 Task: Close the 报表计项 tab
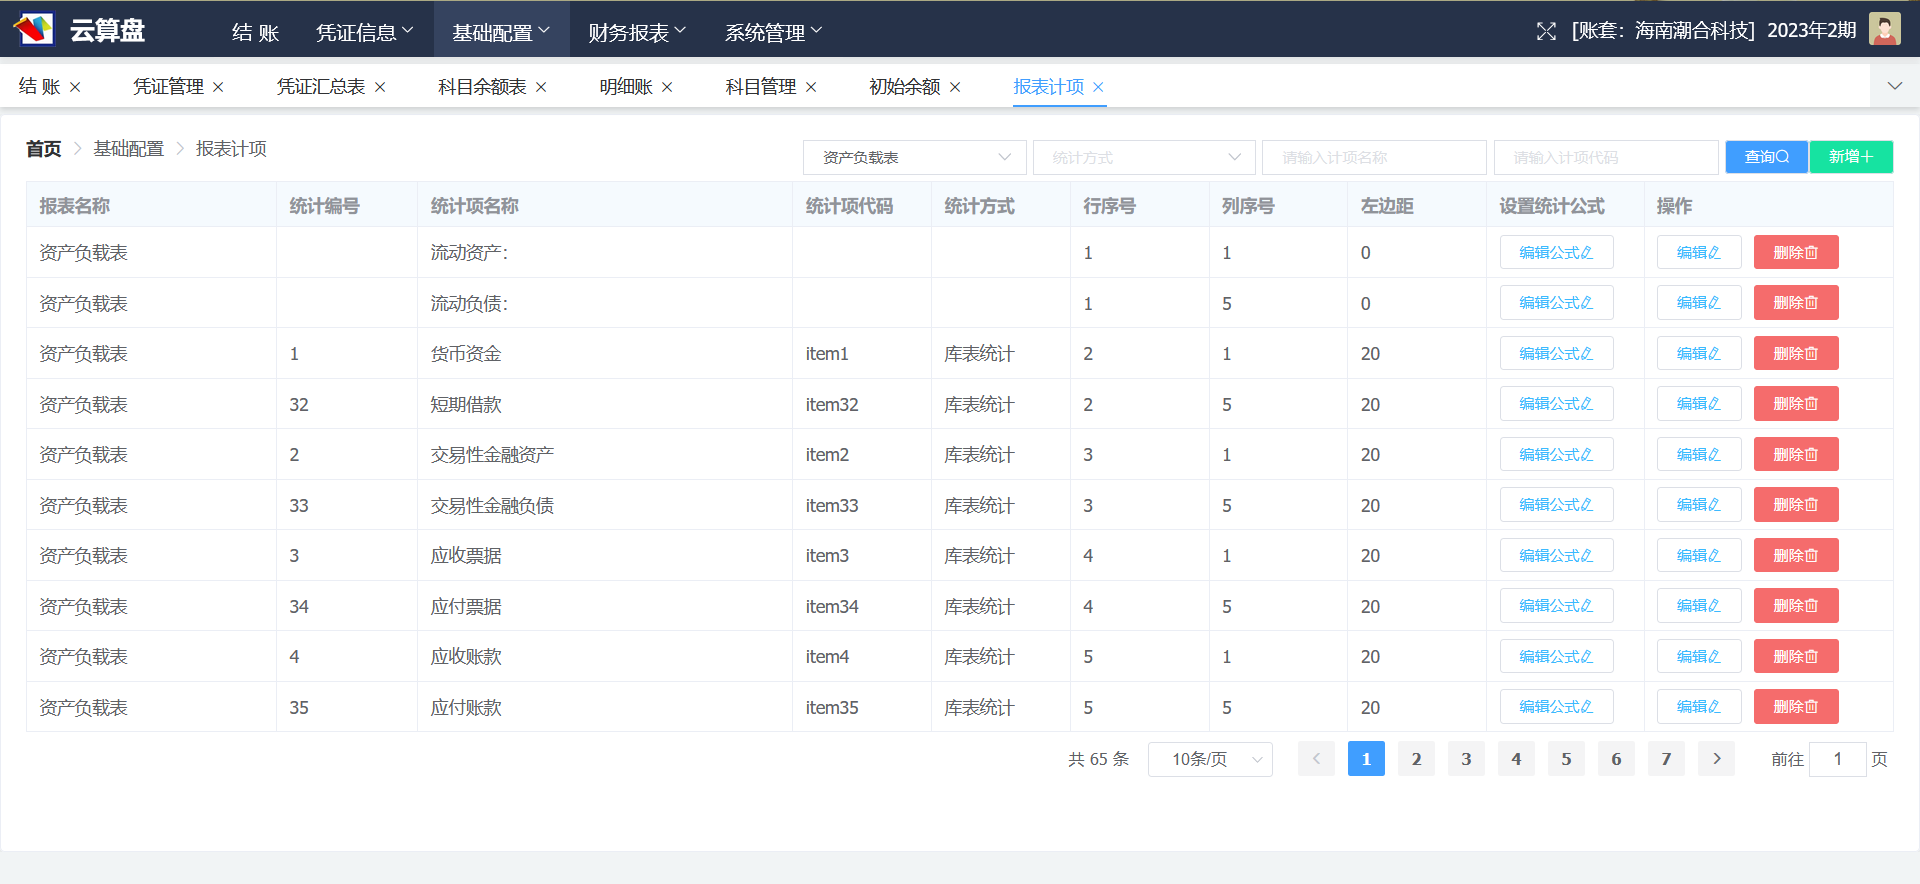point(1098,87)
